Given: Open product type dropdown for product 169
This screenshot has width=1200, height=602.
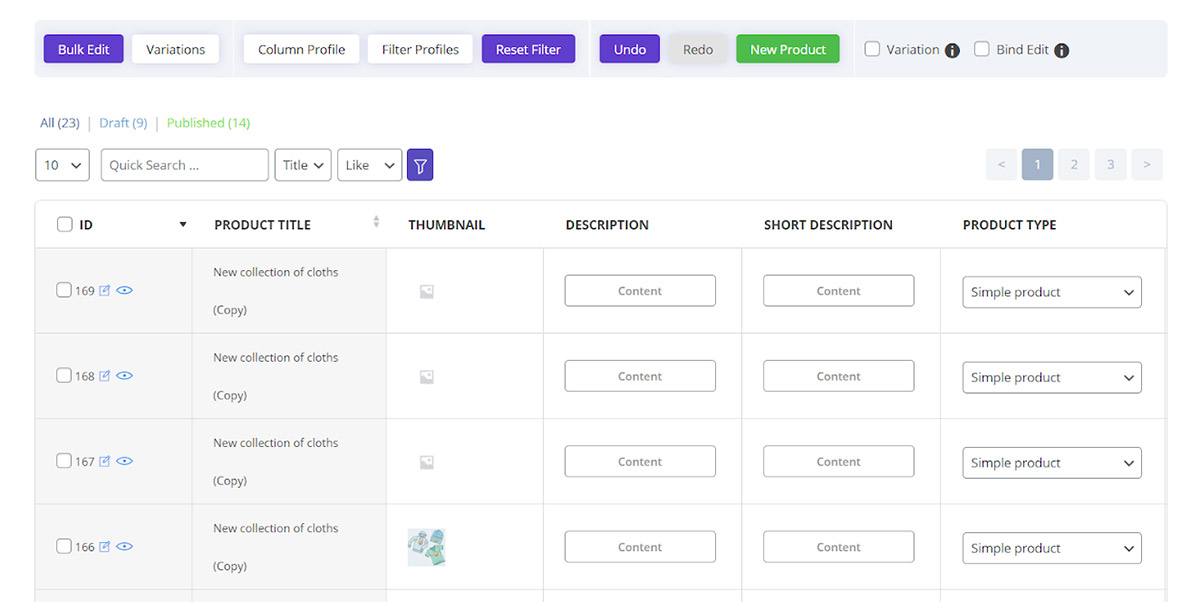Looking at the screenshot, I should pos(1052,292).
